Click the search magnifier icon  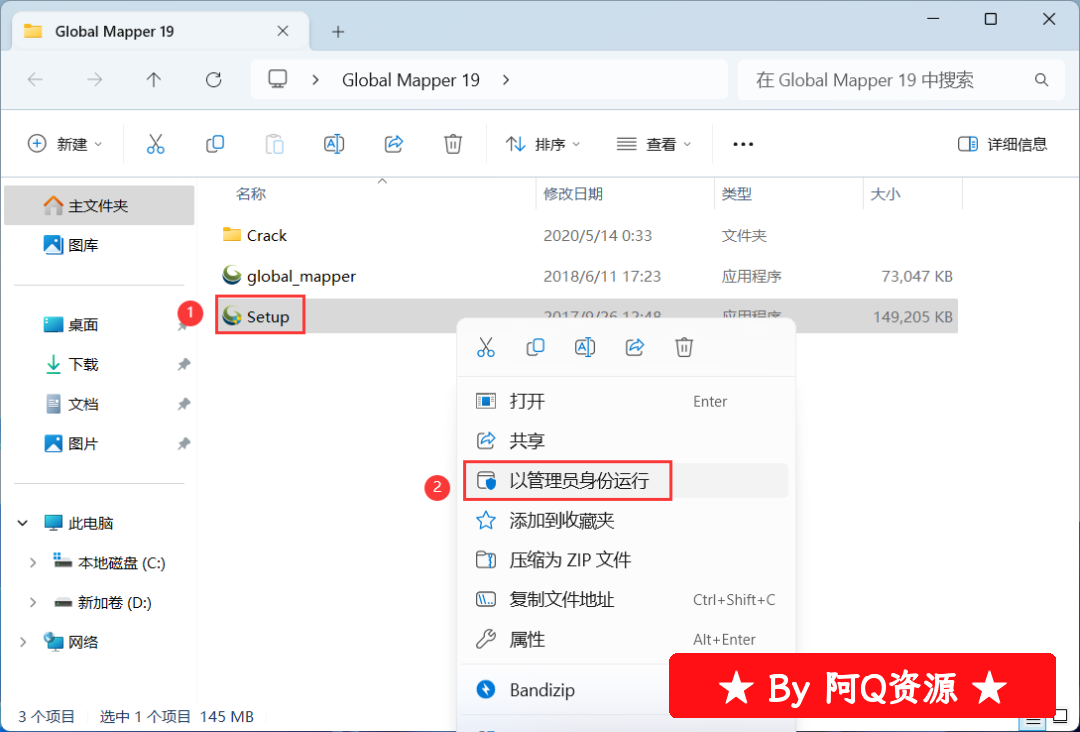1041,80
